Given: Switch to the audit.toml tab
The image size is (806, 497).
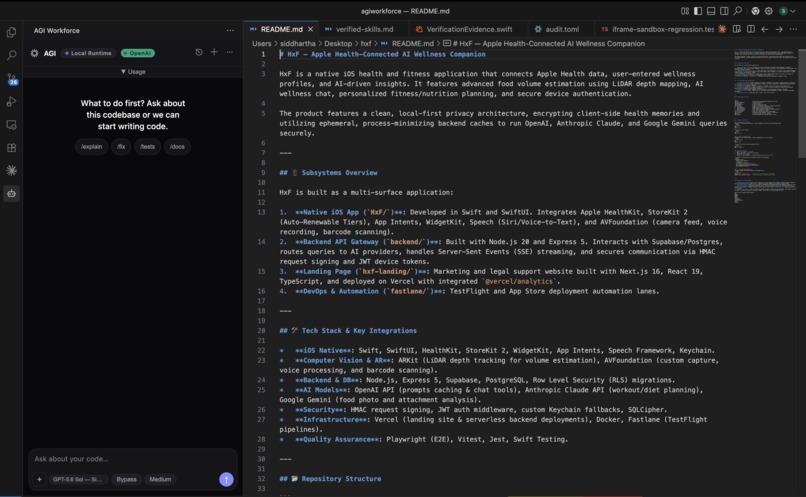Looking at the screenshot, I should point(562,29).
